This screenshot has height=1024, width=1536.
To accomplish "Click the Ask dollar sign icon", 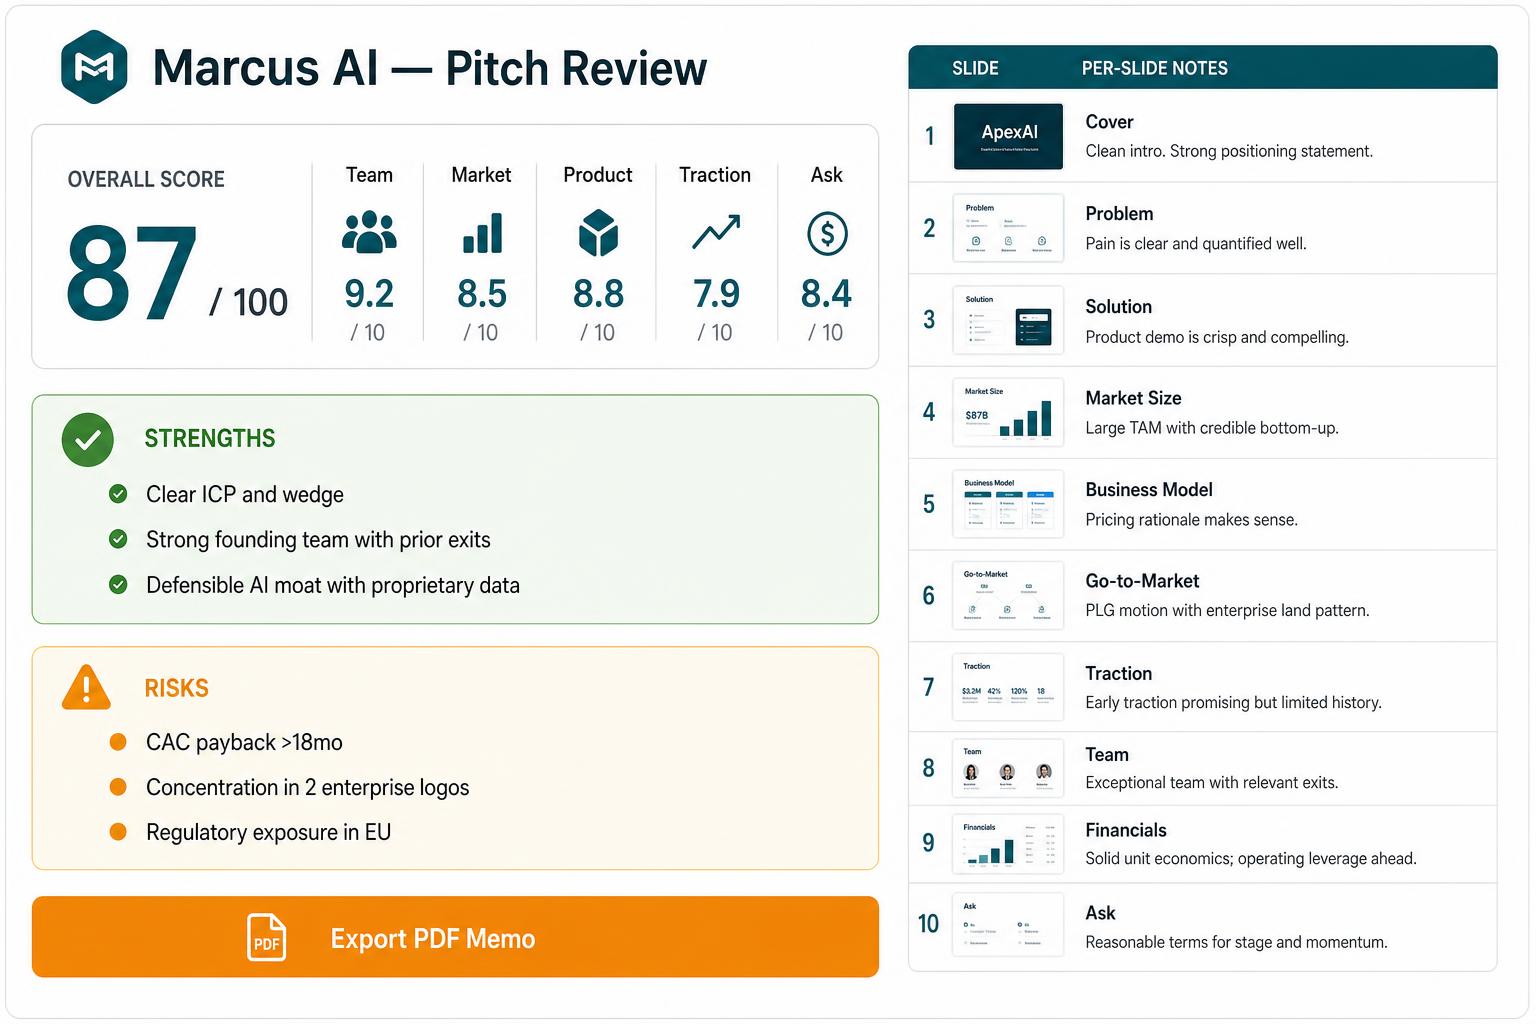I will pos(827,234).
